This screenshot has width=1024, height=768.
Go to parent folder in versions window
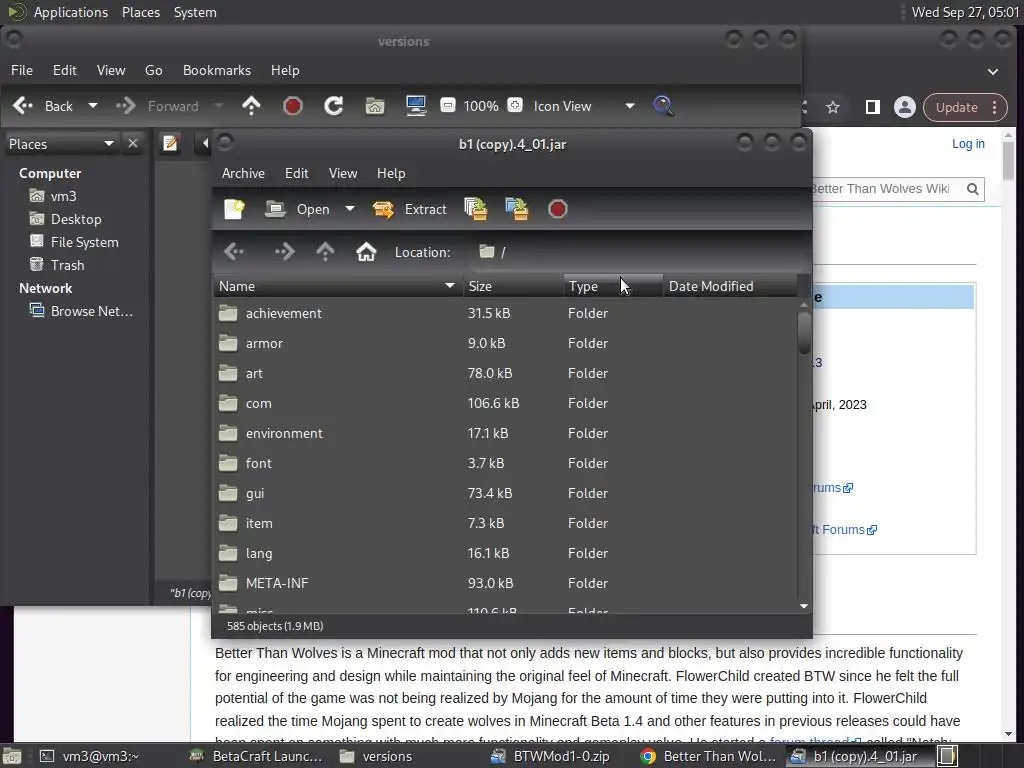(x=251, y=106)
